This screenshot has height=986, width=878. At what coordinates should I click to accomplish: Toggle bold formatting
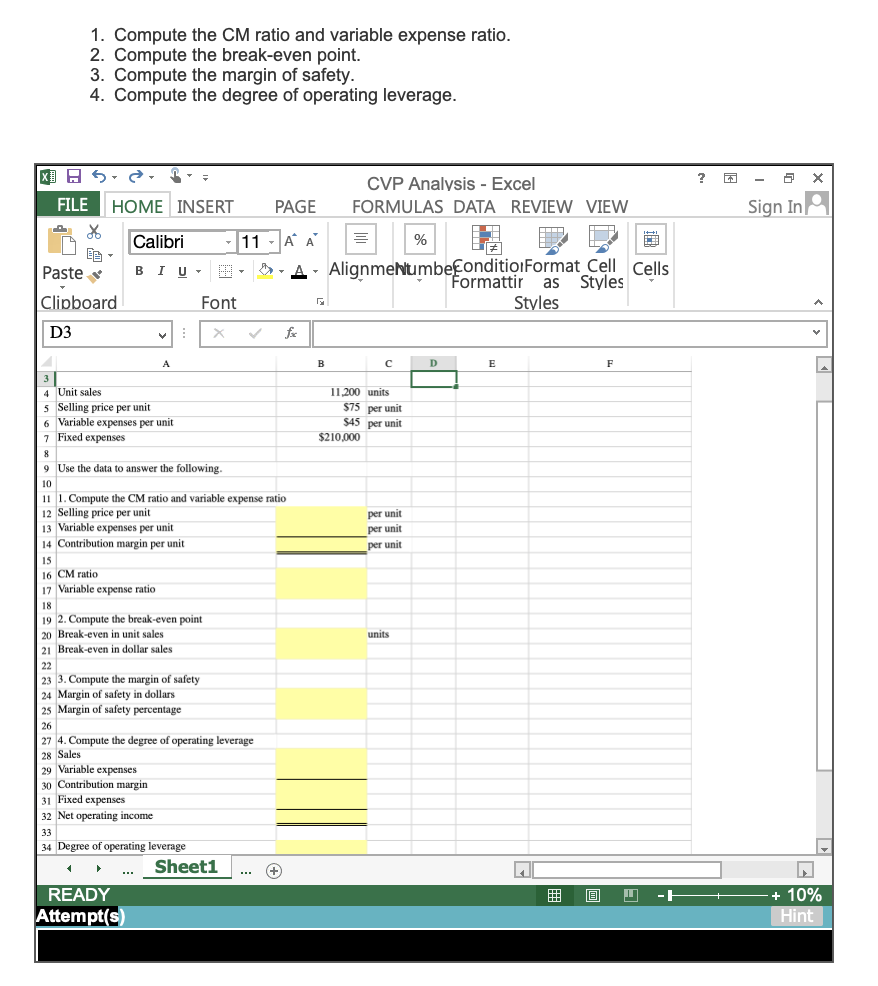(137, 271)
